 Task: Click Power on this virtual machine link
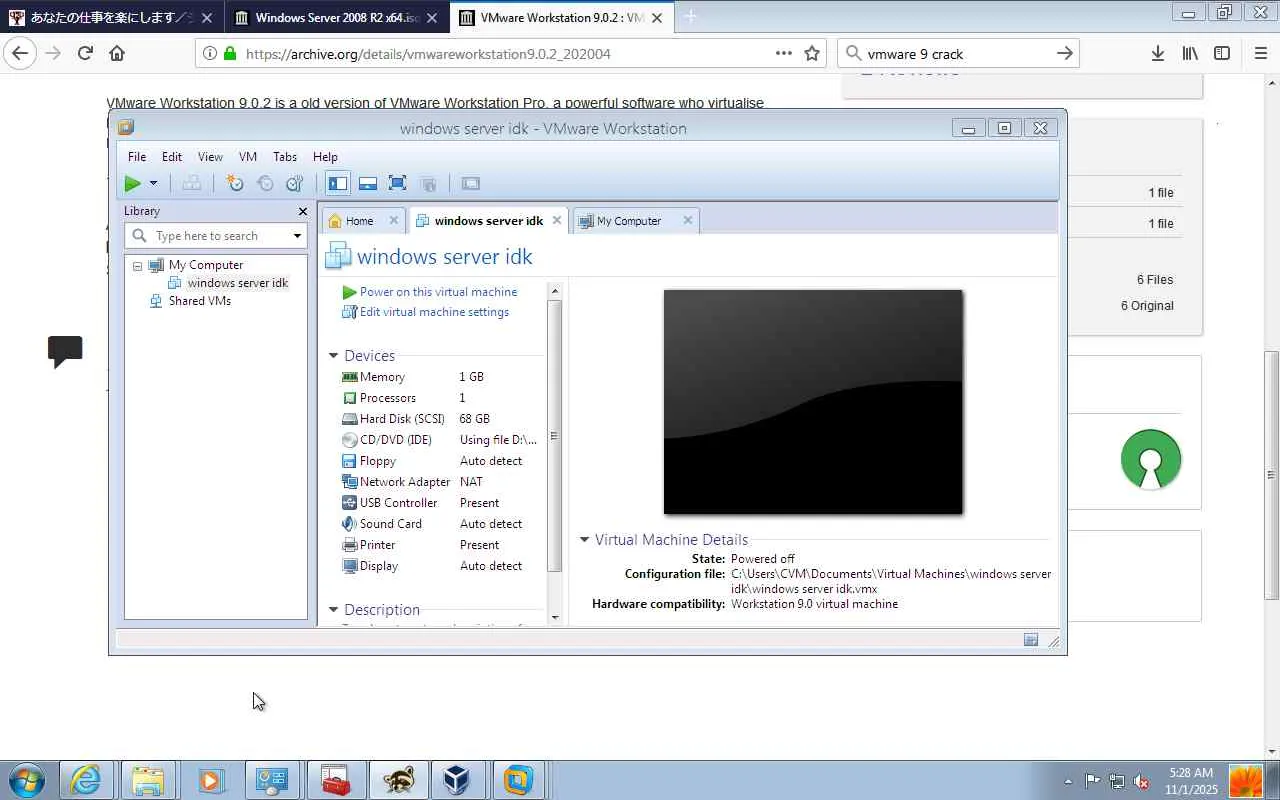[439, 292]
